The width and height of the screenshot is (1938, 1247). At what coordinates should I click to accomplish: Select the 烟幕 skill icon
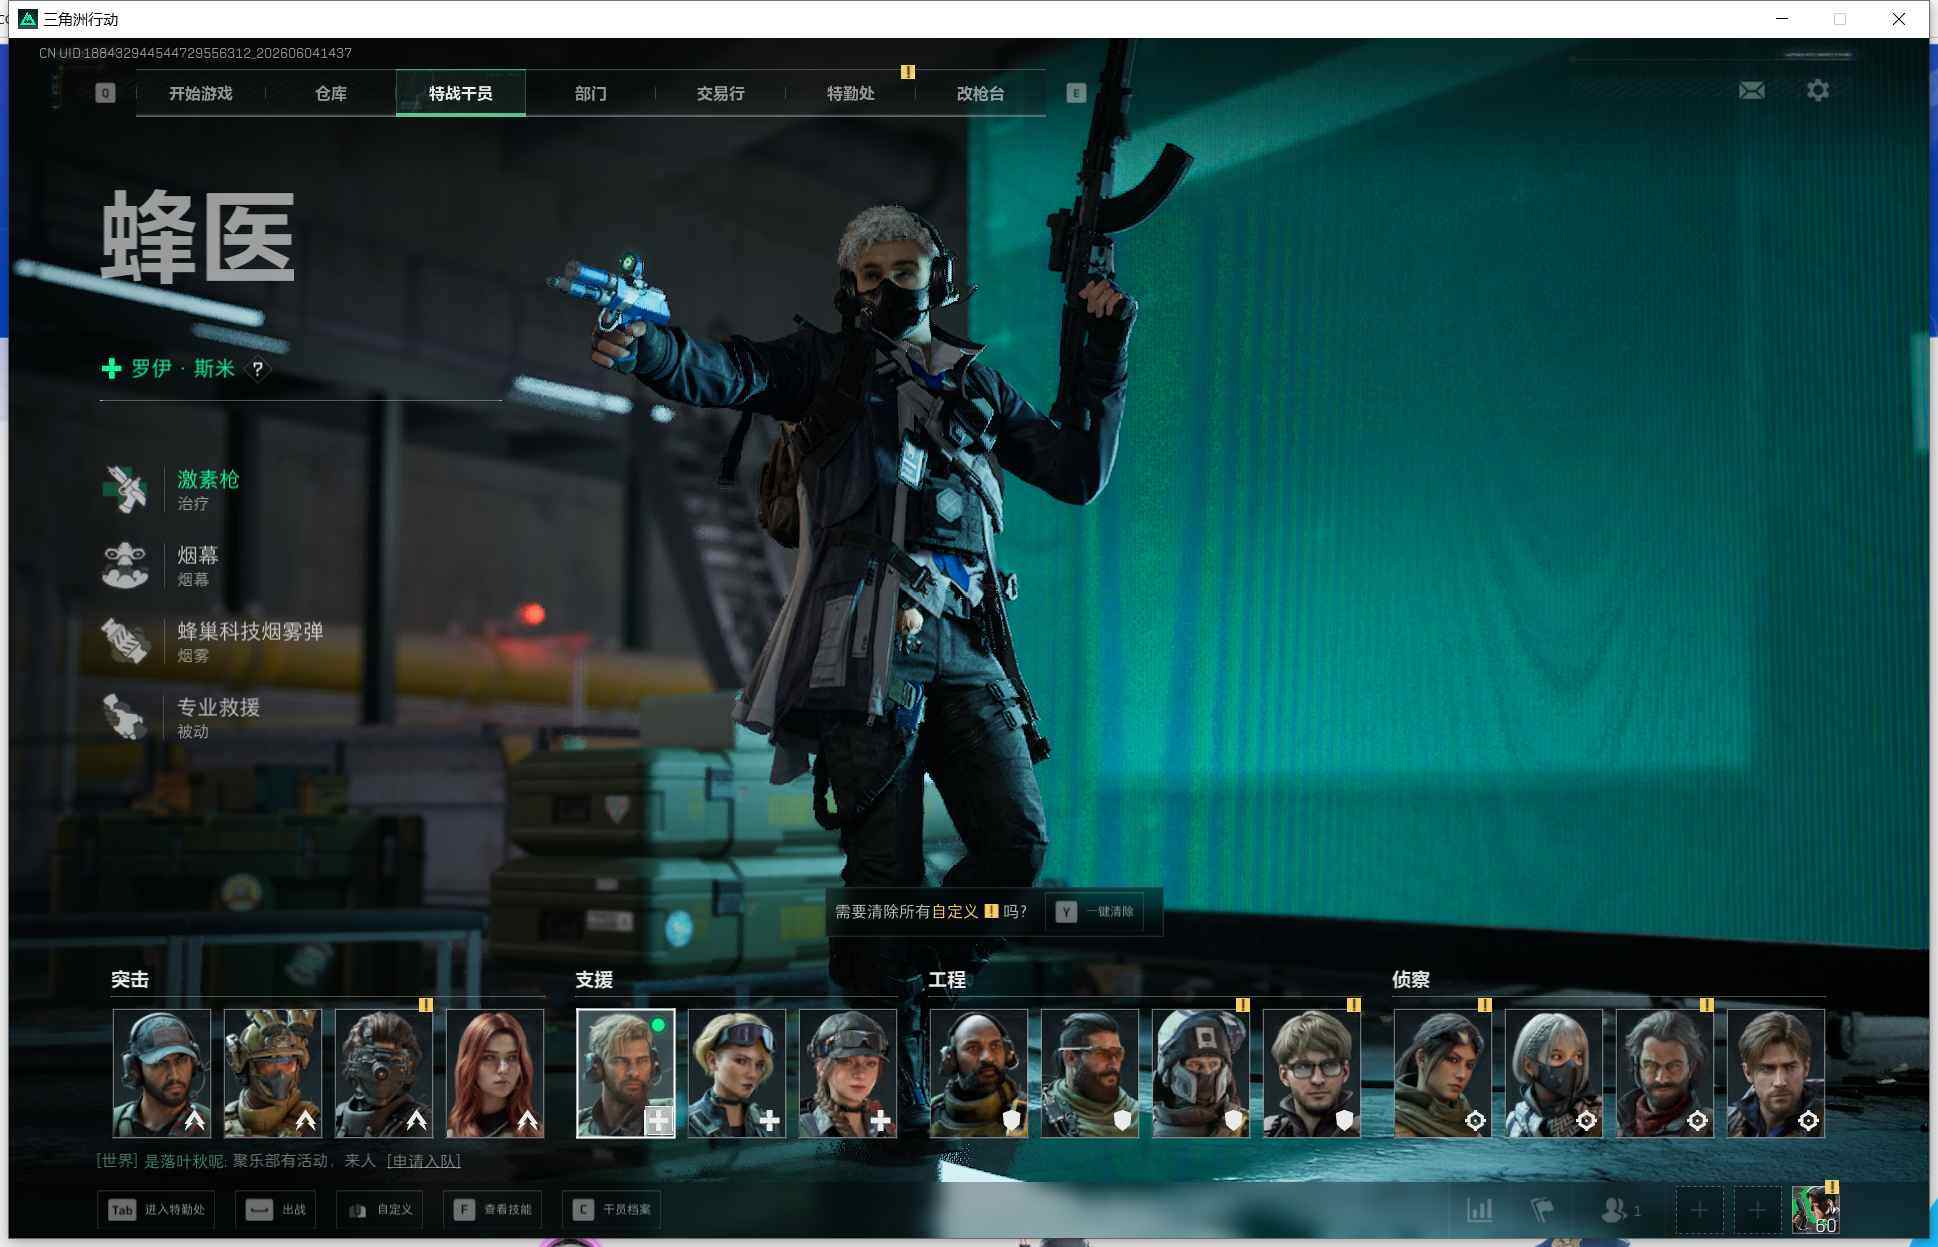point(126,566)
